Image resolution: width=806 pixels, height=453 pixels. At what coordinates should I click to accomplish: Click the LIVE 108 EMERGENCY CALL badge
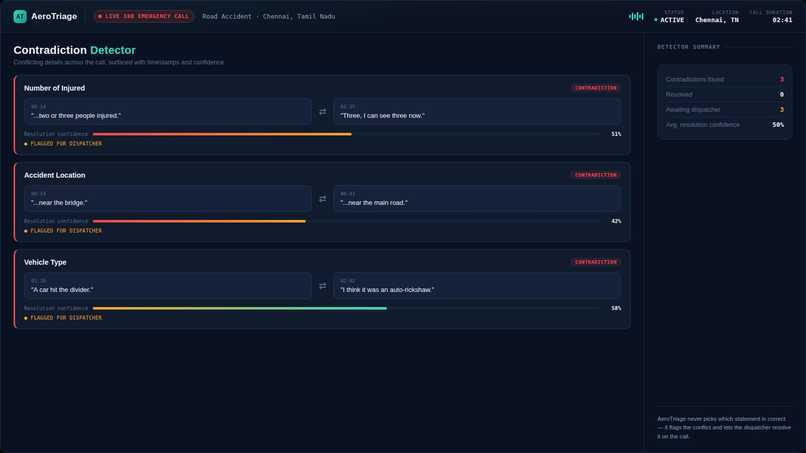pyautogui.click(x=143, y=16)
